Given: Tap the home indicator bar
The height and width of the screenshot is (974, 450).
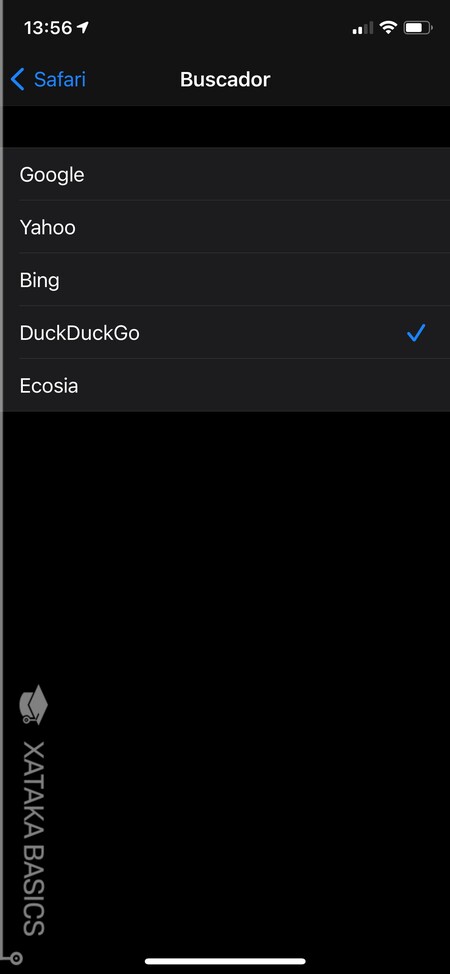Looking at the screenshot, I should (225, 961).
